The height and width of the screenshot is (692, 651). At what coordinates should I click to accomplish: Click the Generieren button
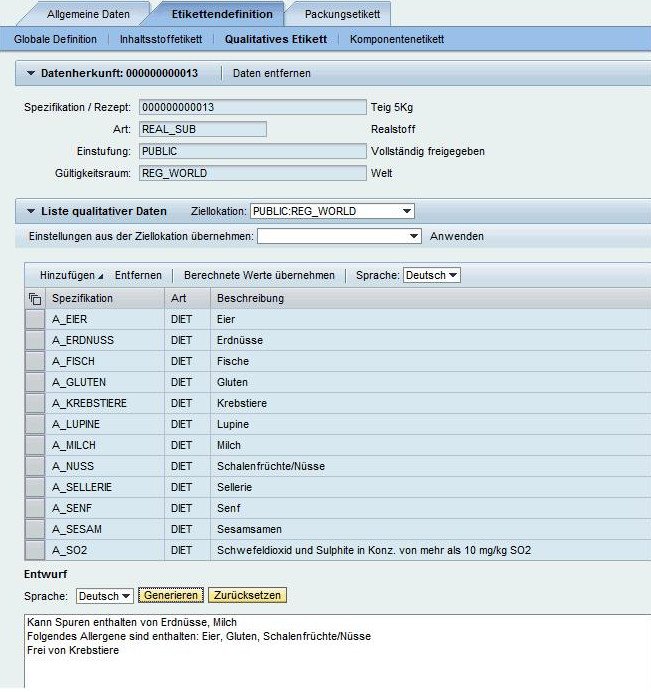tap(170, 596)
